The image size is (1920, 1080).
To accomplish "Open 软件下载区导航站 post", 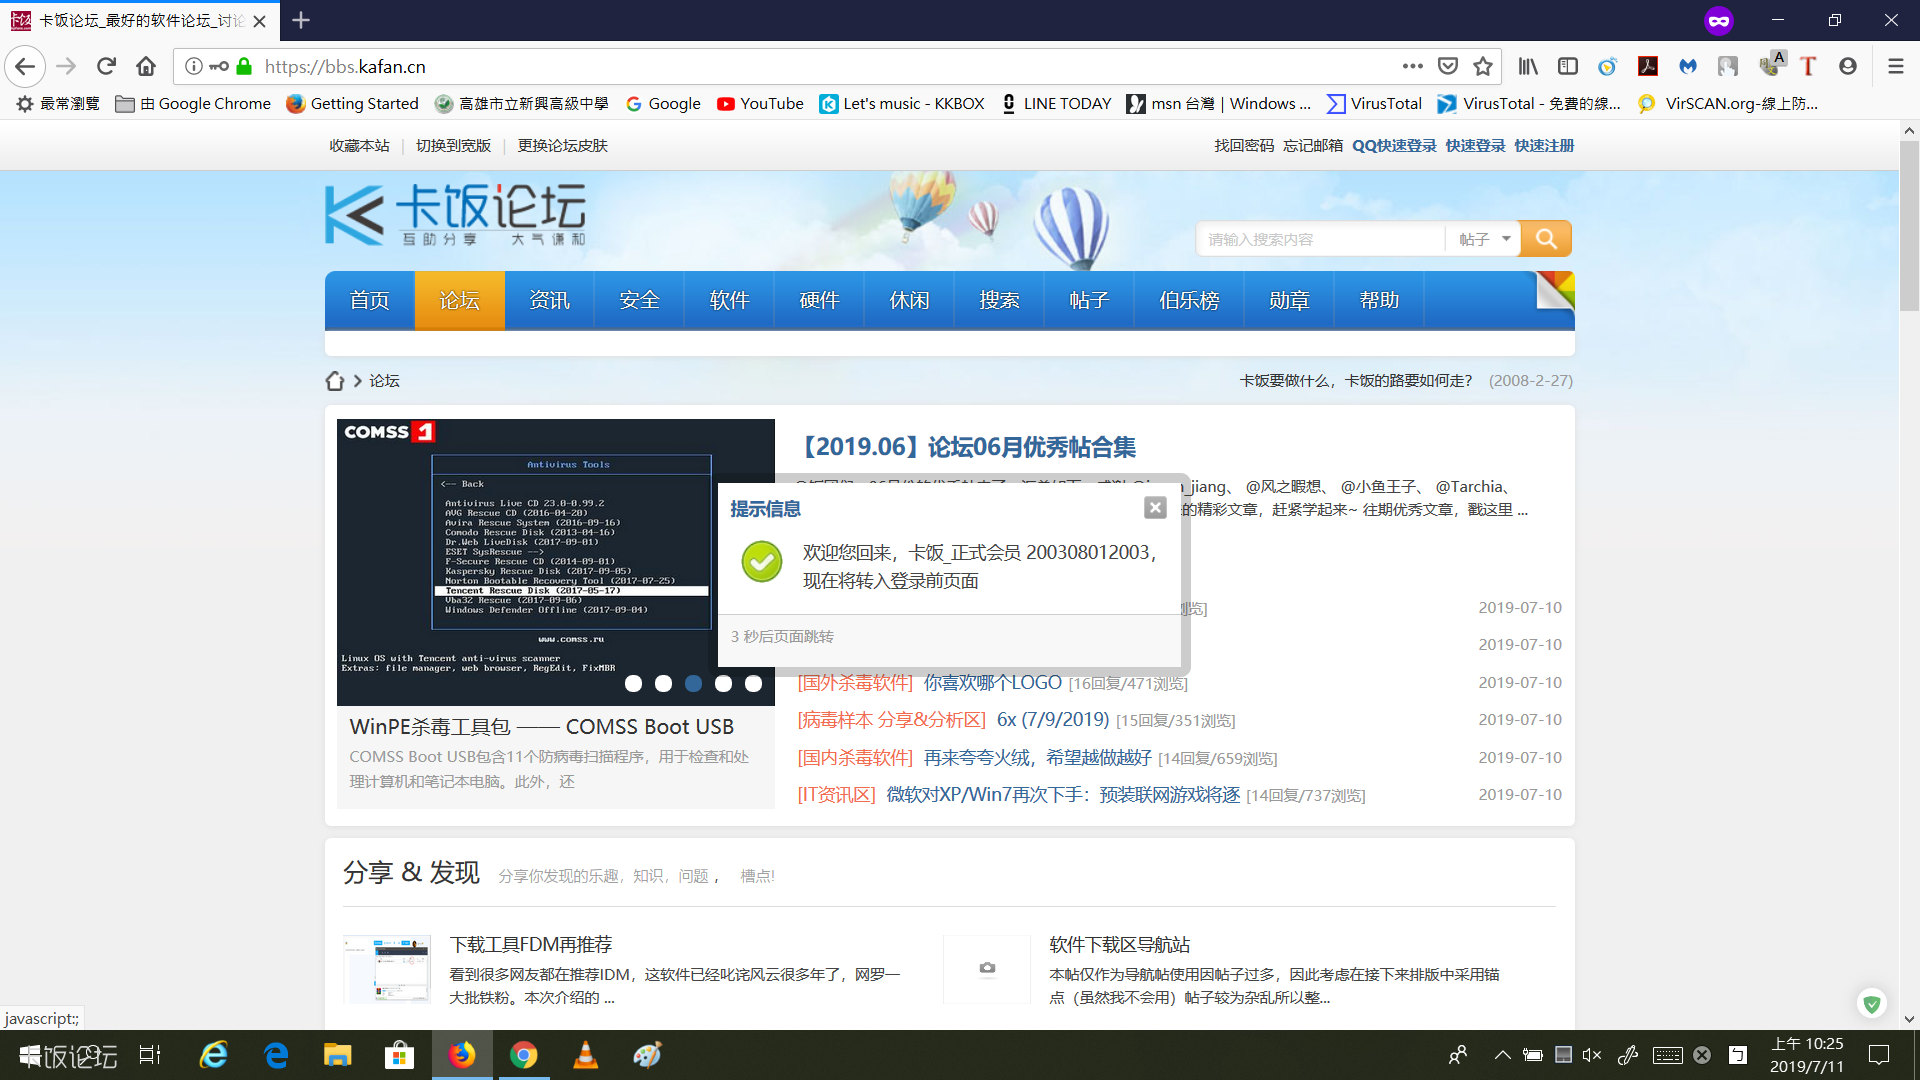I will point(1119,945).
